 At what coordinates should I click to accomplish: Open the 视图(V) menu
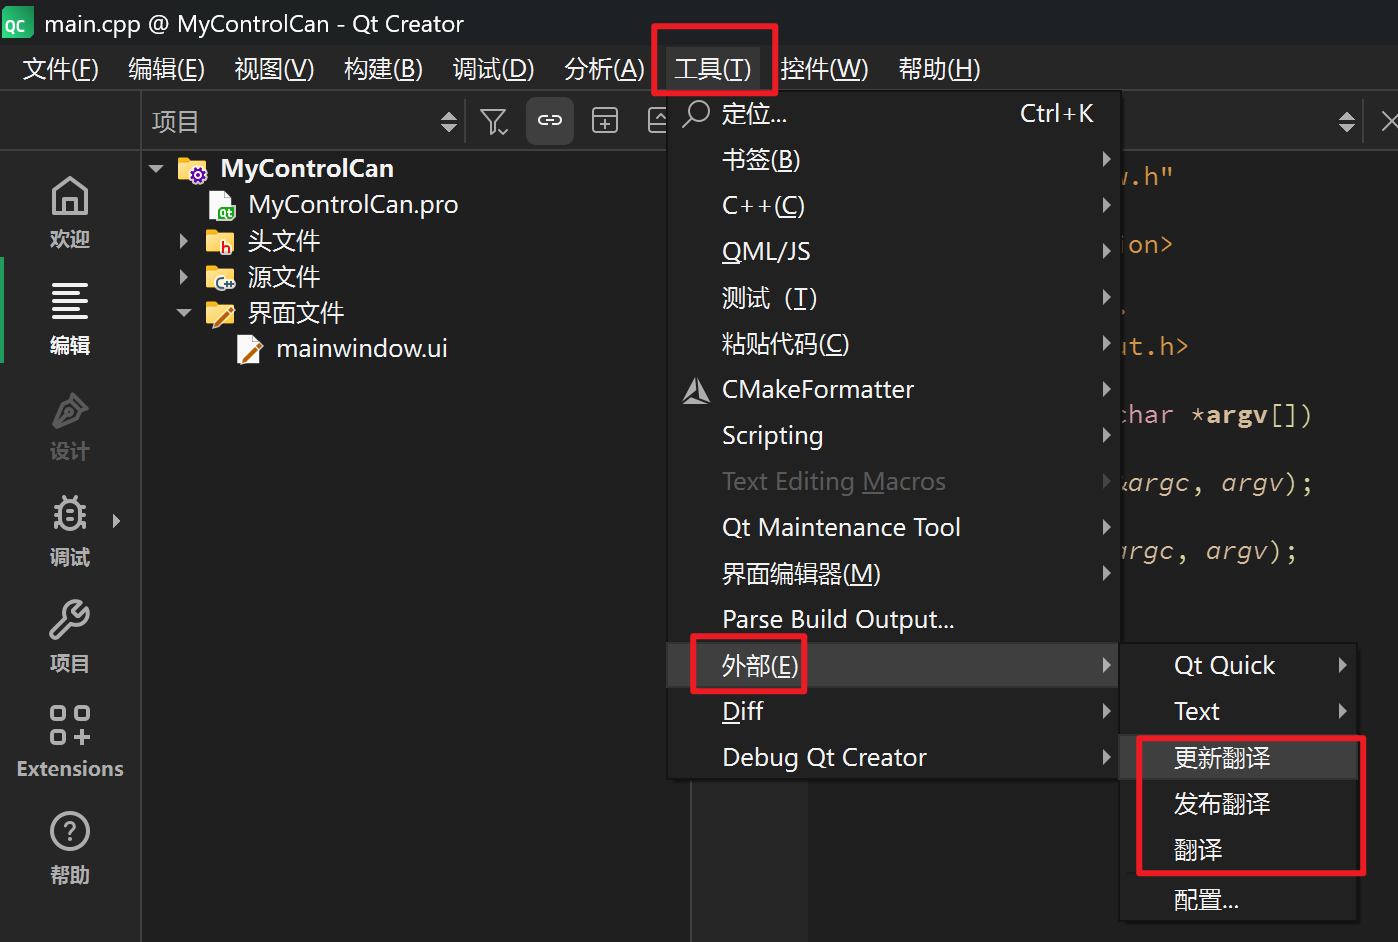pyautogui.click(x=274, y=69)
